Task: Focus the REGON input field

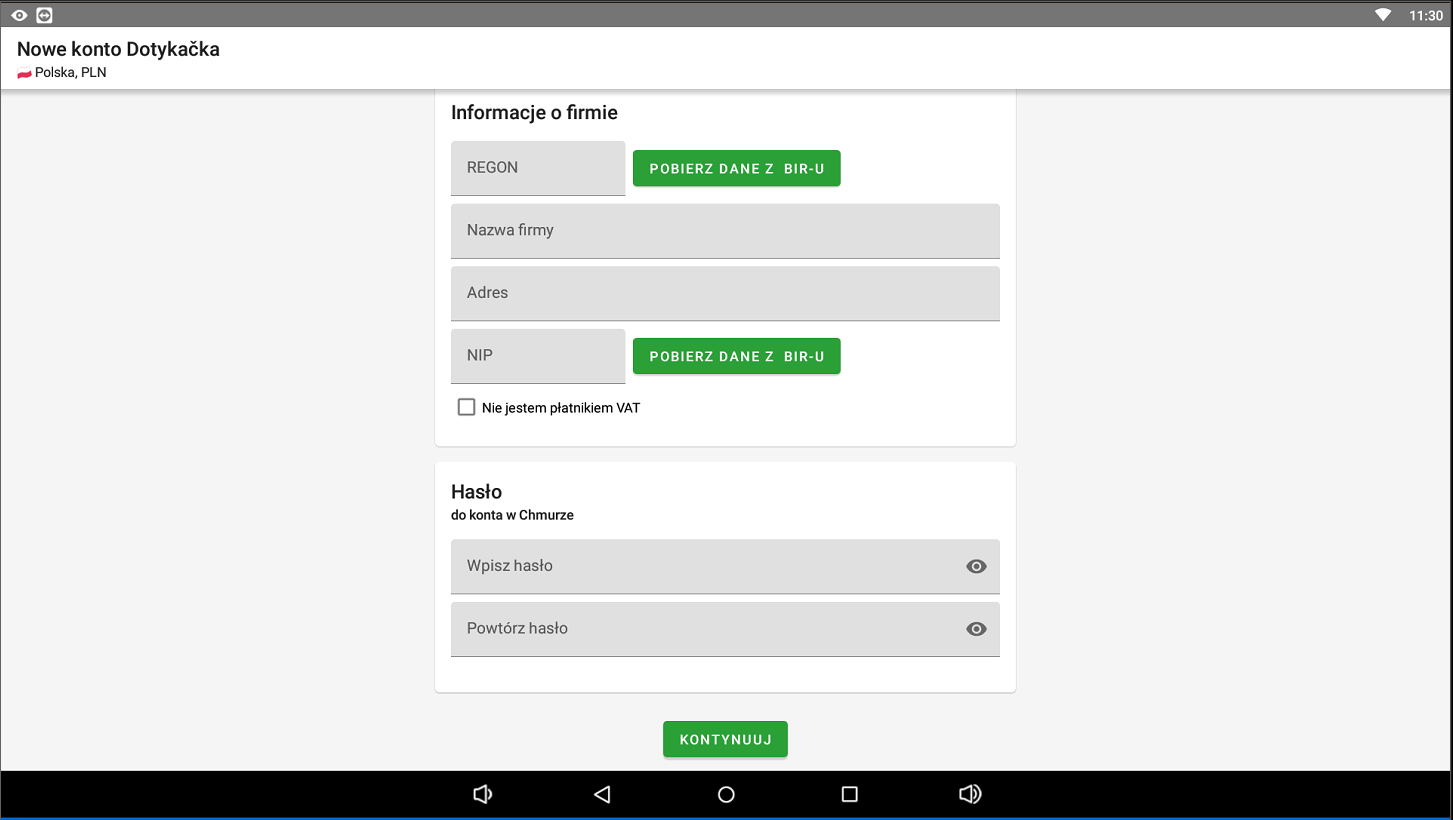Action: click(538, 168)
